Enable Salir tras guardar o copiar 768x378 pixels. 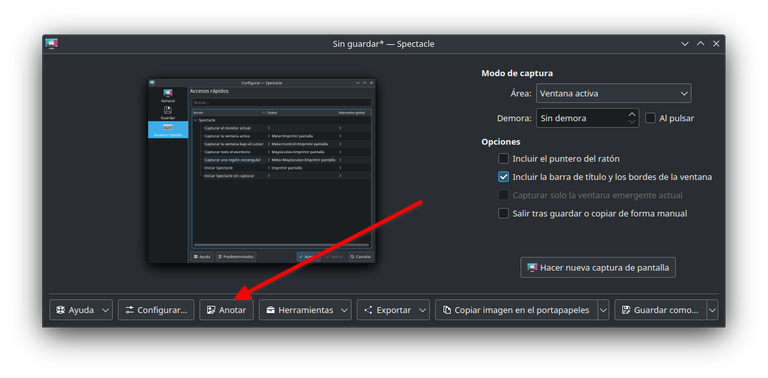coord(504,213)
